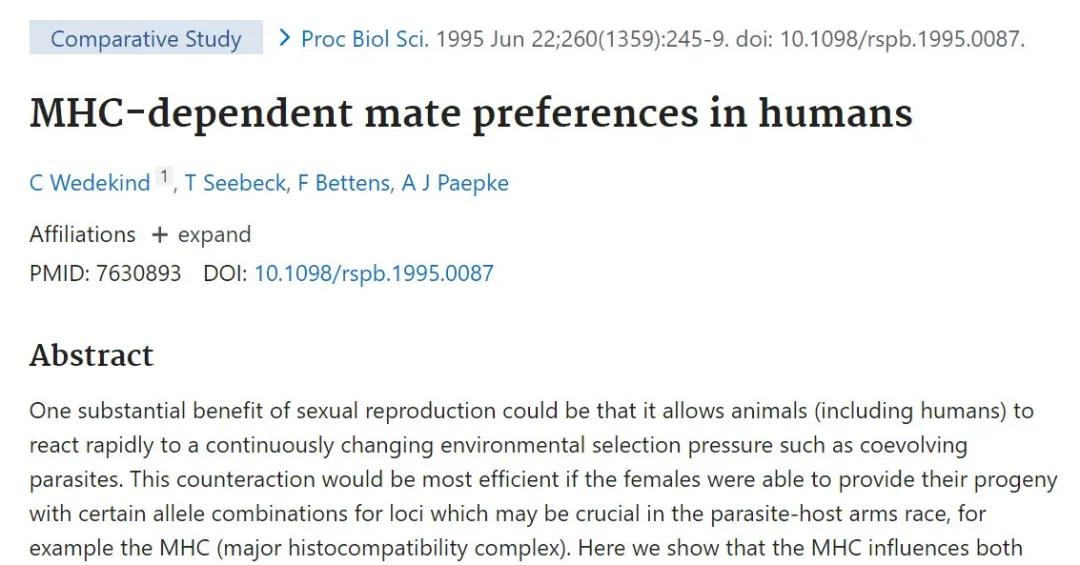Open the Proc Biol Sci journal link
1080x565 pixels.
pyautogui.click(x=364, y=39)
